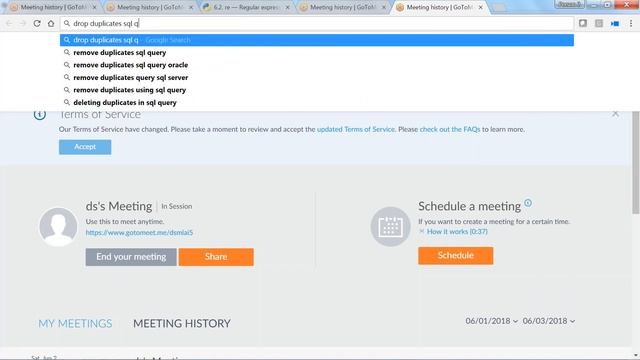Viewport: 640px width, 360px height.
Task: Open the updated Terms of Service link
Action: click(356, 129)
